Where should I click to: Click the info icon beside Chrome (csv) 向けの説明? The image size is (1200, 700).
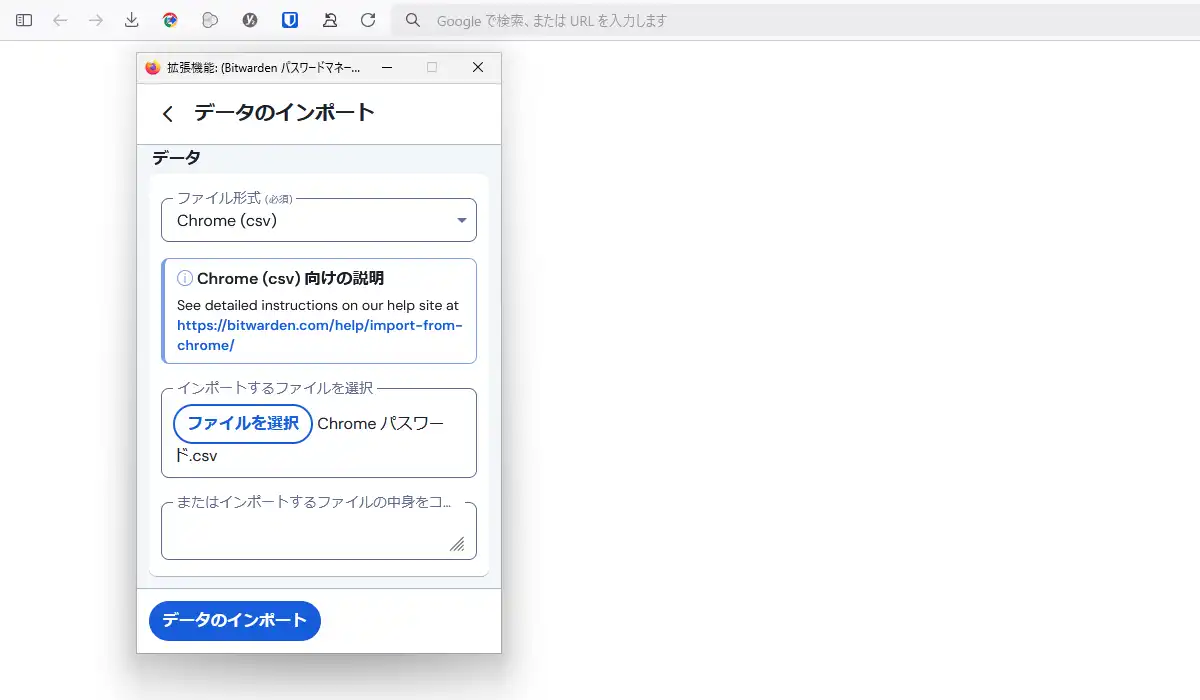coord(185,278)
